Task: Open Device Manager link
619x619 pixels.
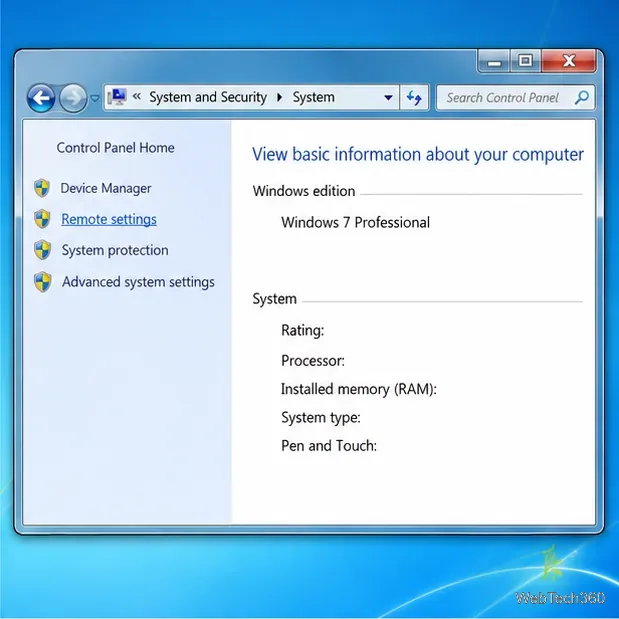Action: pyautogui.click(x=106, y=188)
